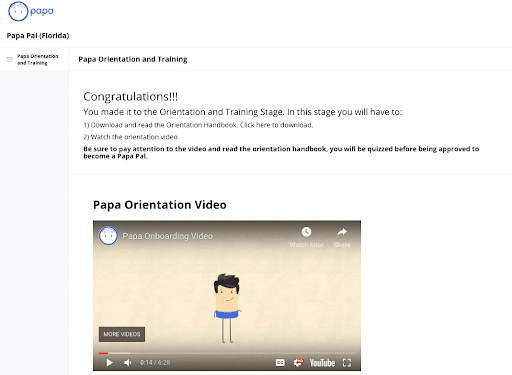This screenshot has height=375, width=512.
Task: Click the 'Congratulations!!!' heading
Action: tap(130, 97)
